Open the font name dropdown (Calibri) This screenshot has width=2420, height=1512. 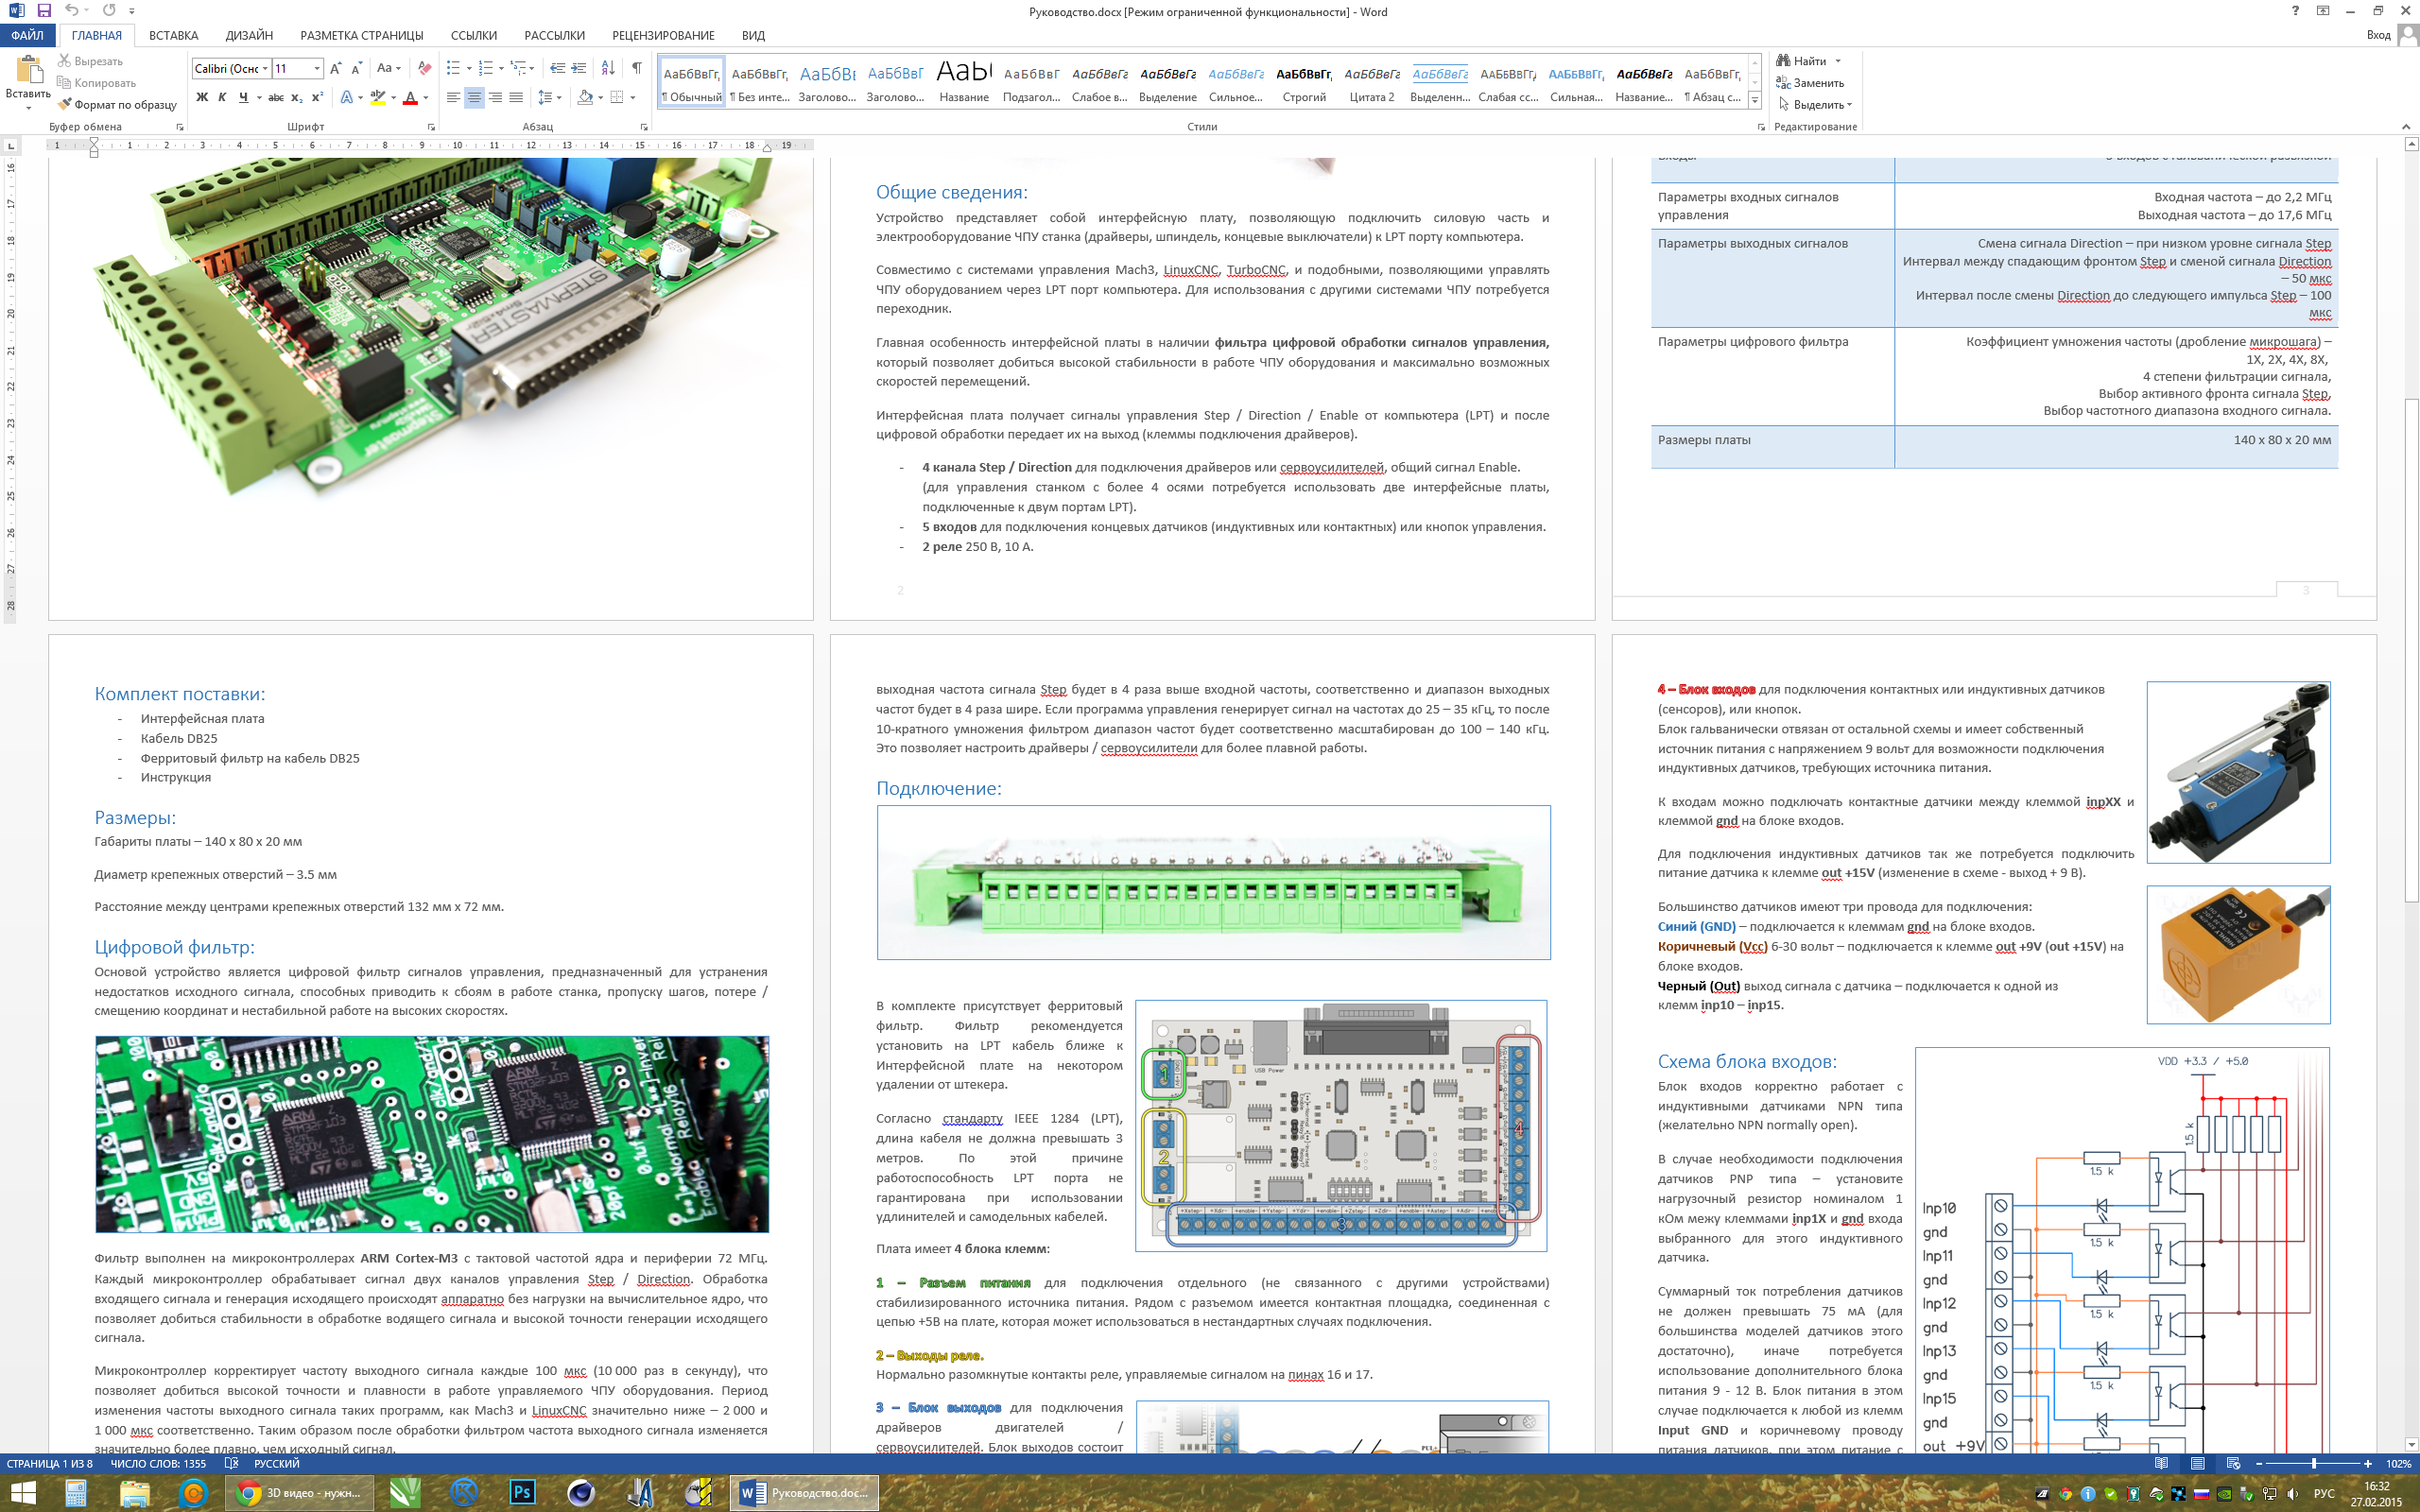coord(265,68)
